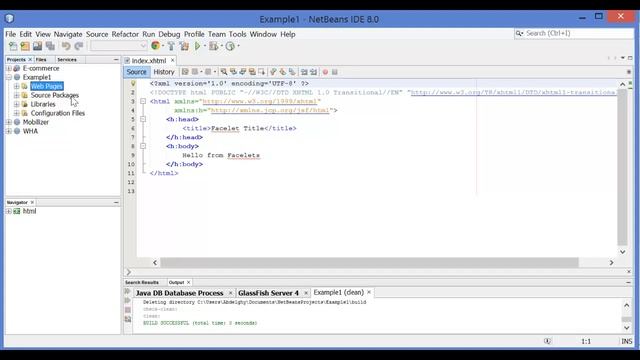Close the index.xhtml editor tab
The height and width of the screenshot is (360, 640).
tap(172, 60)
